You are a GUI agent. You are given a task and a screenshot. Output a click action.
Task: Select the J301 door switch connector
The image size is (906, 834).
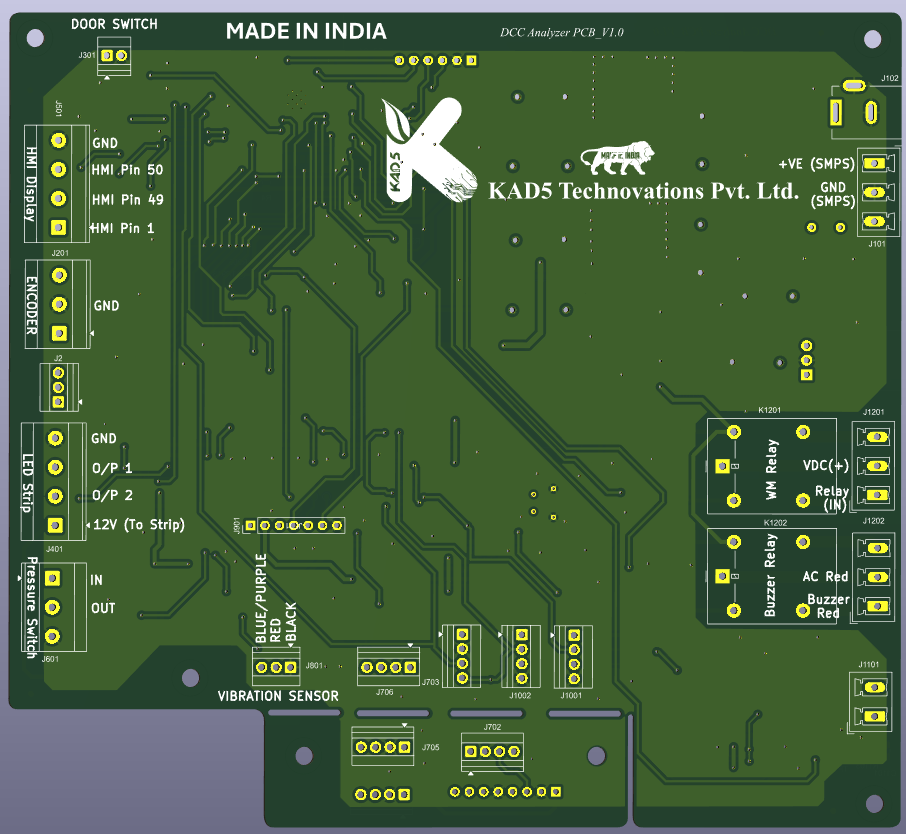coord(114,56)
